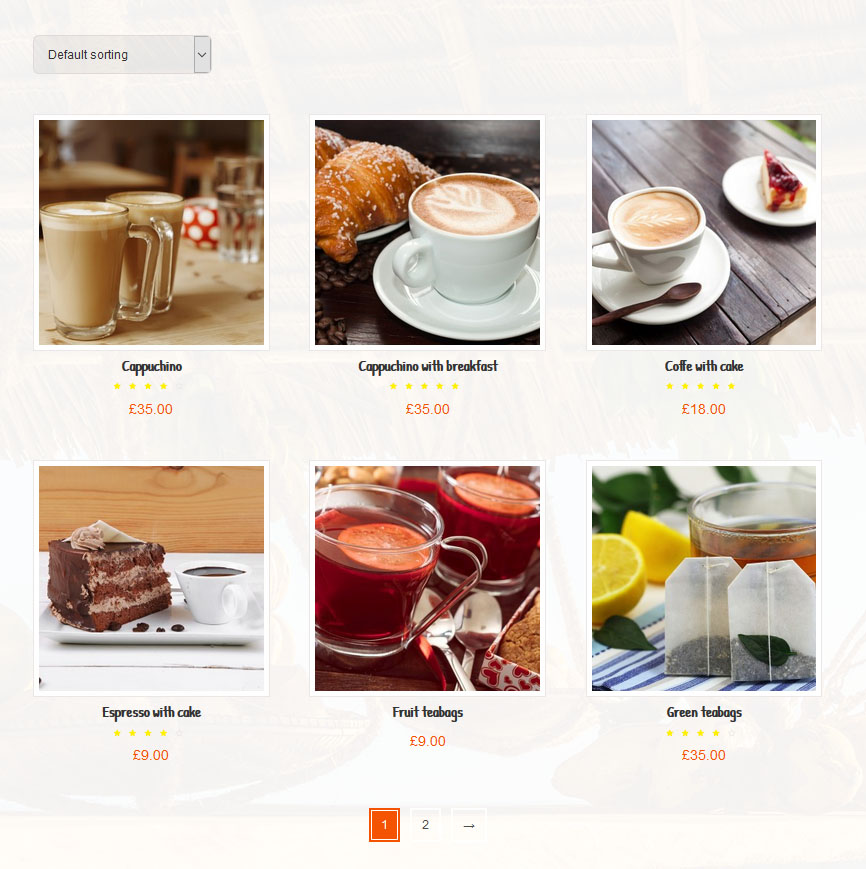Select the Coffe with cake title
Screen dimensions: 866x869
tap(704, 366)
